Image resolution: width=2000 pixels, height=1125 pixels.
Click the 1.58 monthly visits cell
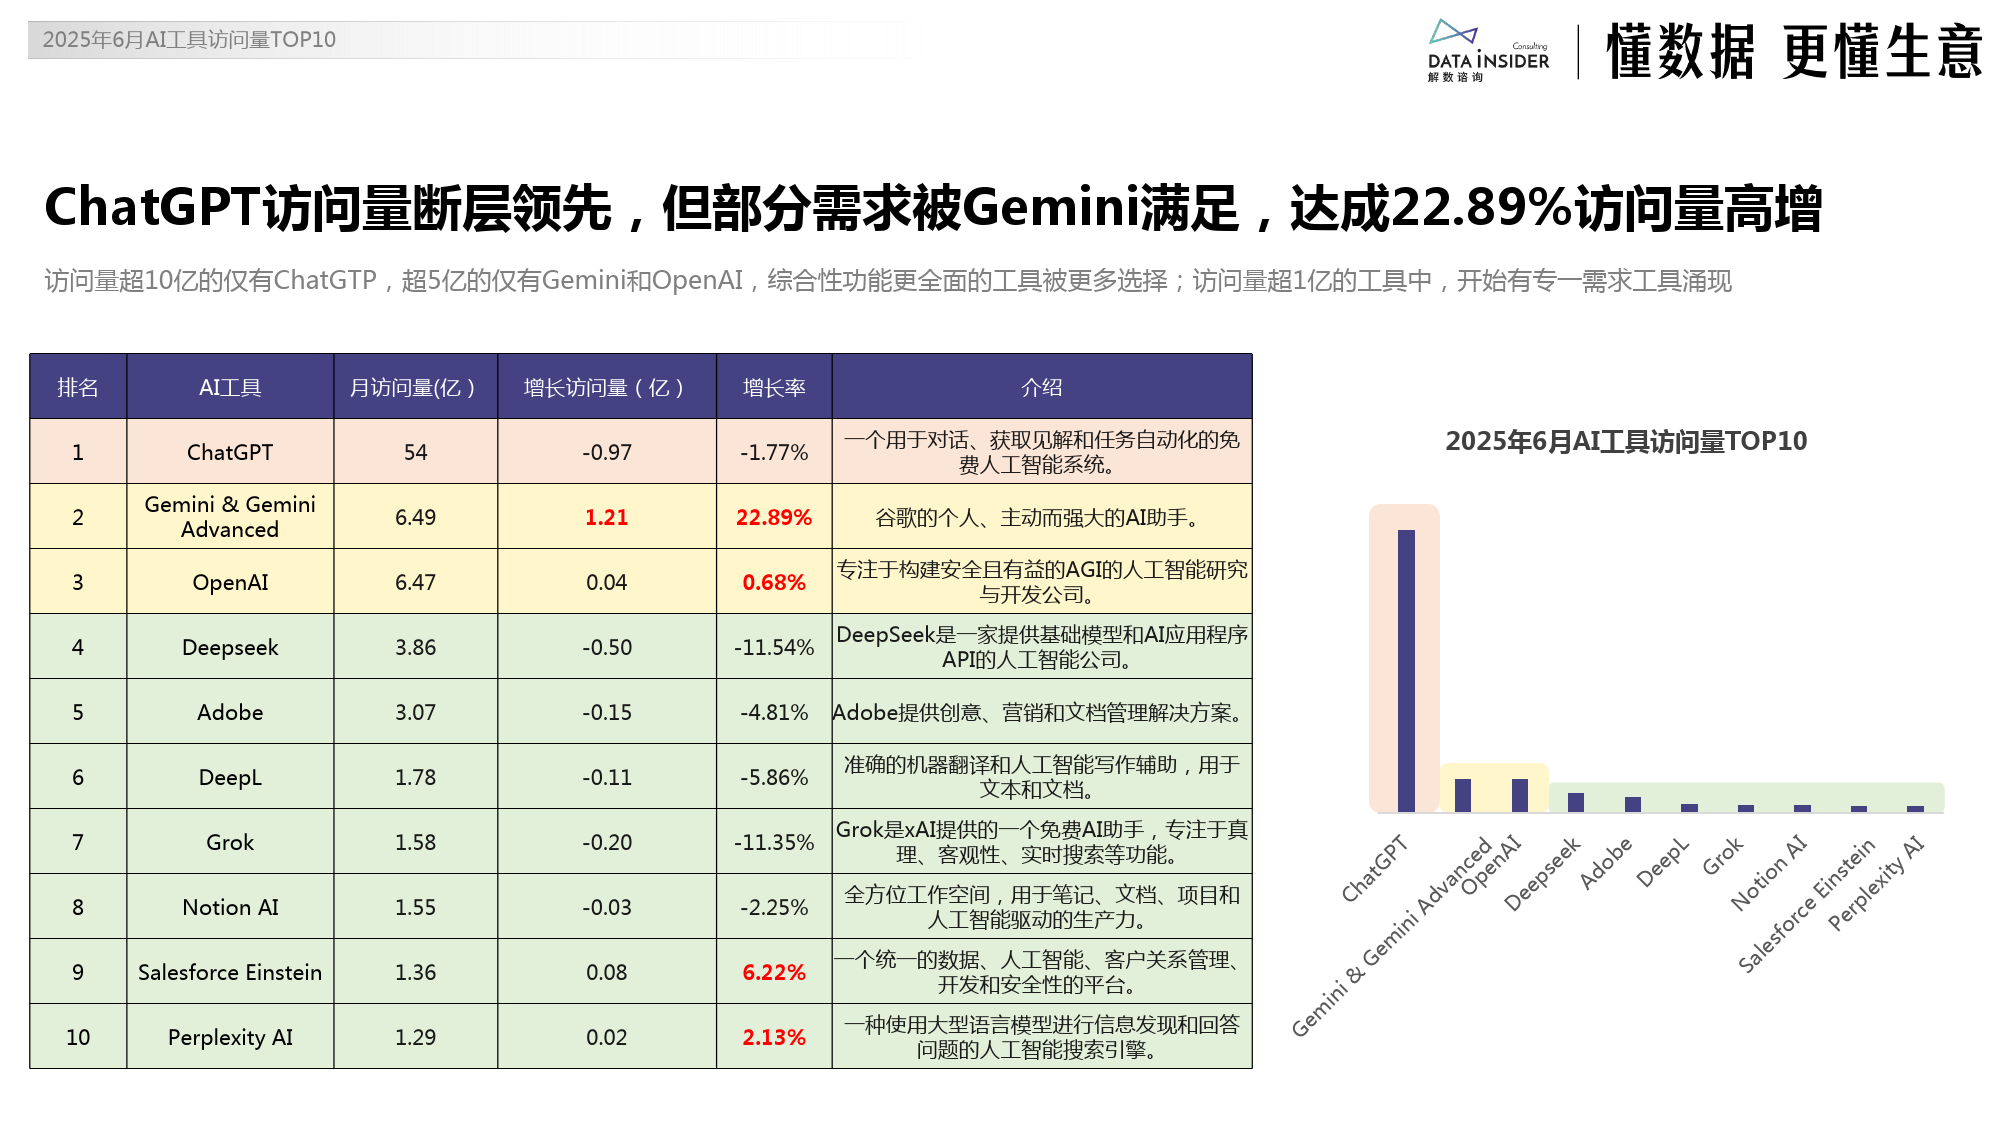[415, 842]
